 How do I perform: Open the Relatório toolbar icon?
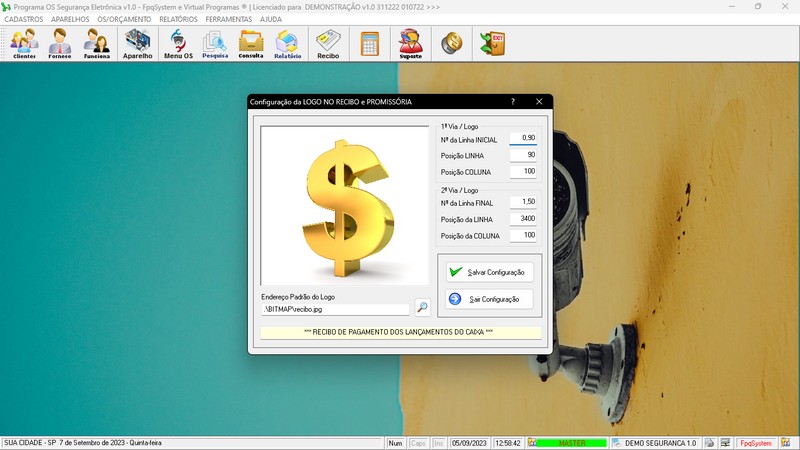click(x=287, y=44)
